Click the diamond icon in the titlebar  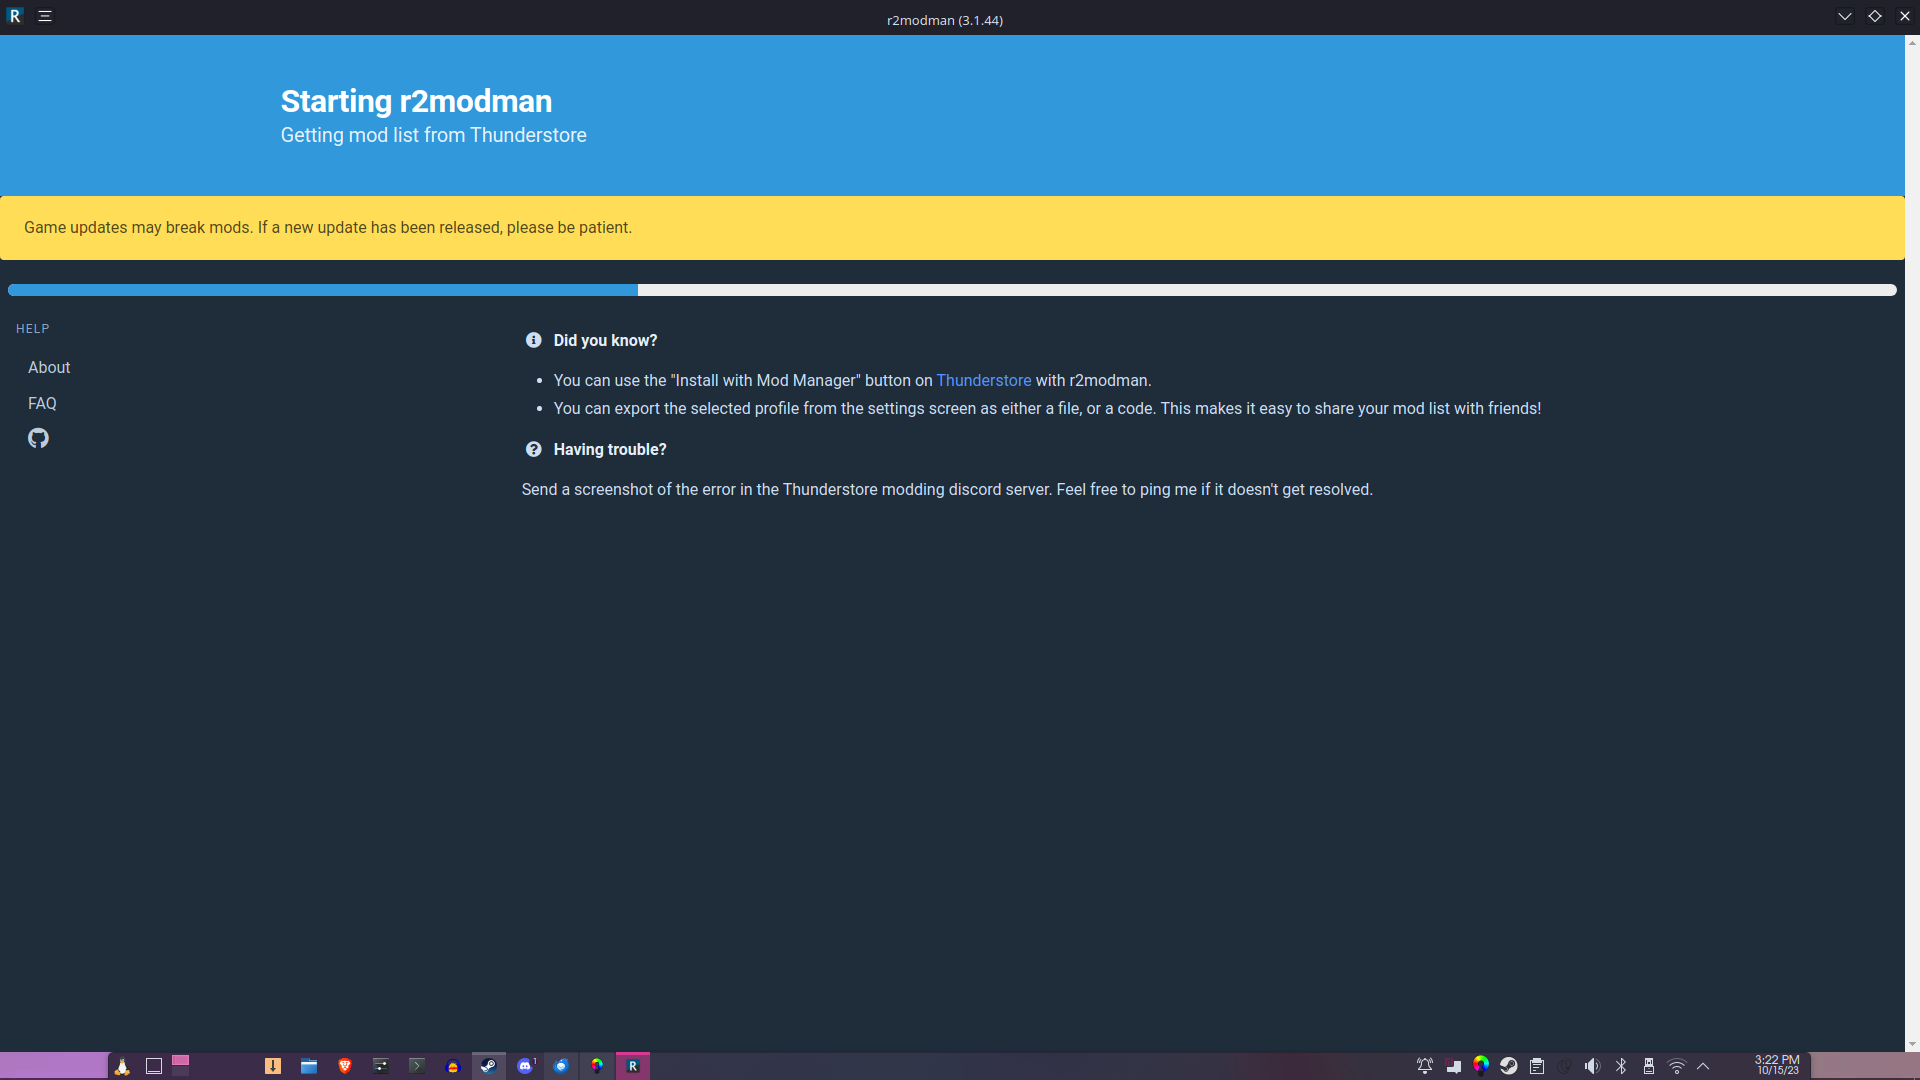(x=1876, y=16)
